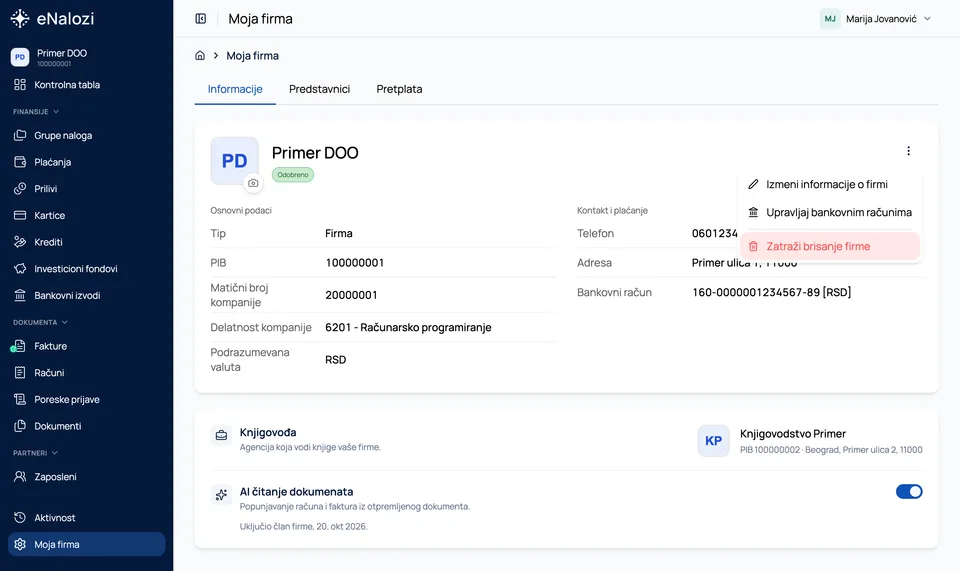Screen dimensions: 960x571
Task: Click the Plaćanja wallet icon
Action: point(20,162)
